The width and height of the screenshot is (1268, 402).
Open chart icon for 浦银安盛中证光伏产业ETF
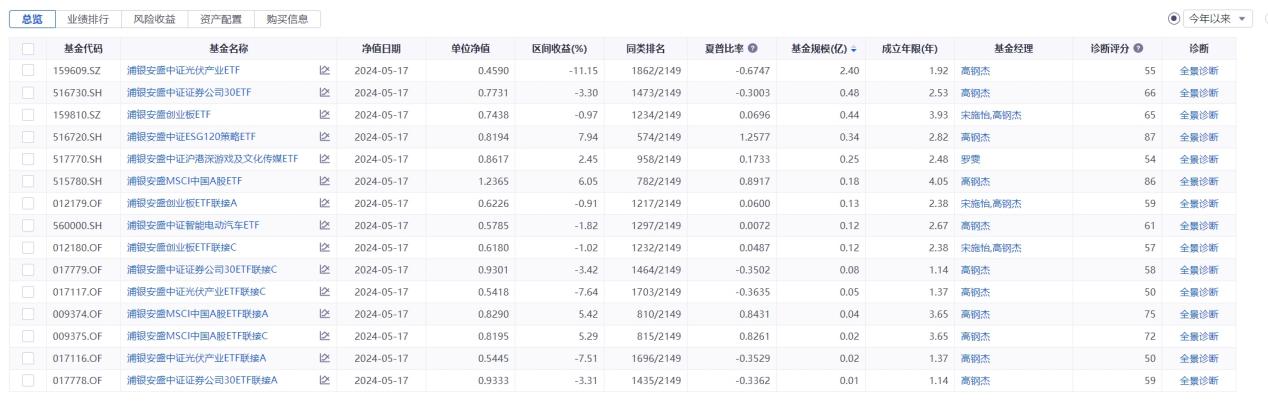pyautogui.click(x=324, y=70)
